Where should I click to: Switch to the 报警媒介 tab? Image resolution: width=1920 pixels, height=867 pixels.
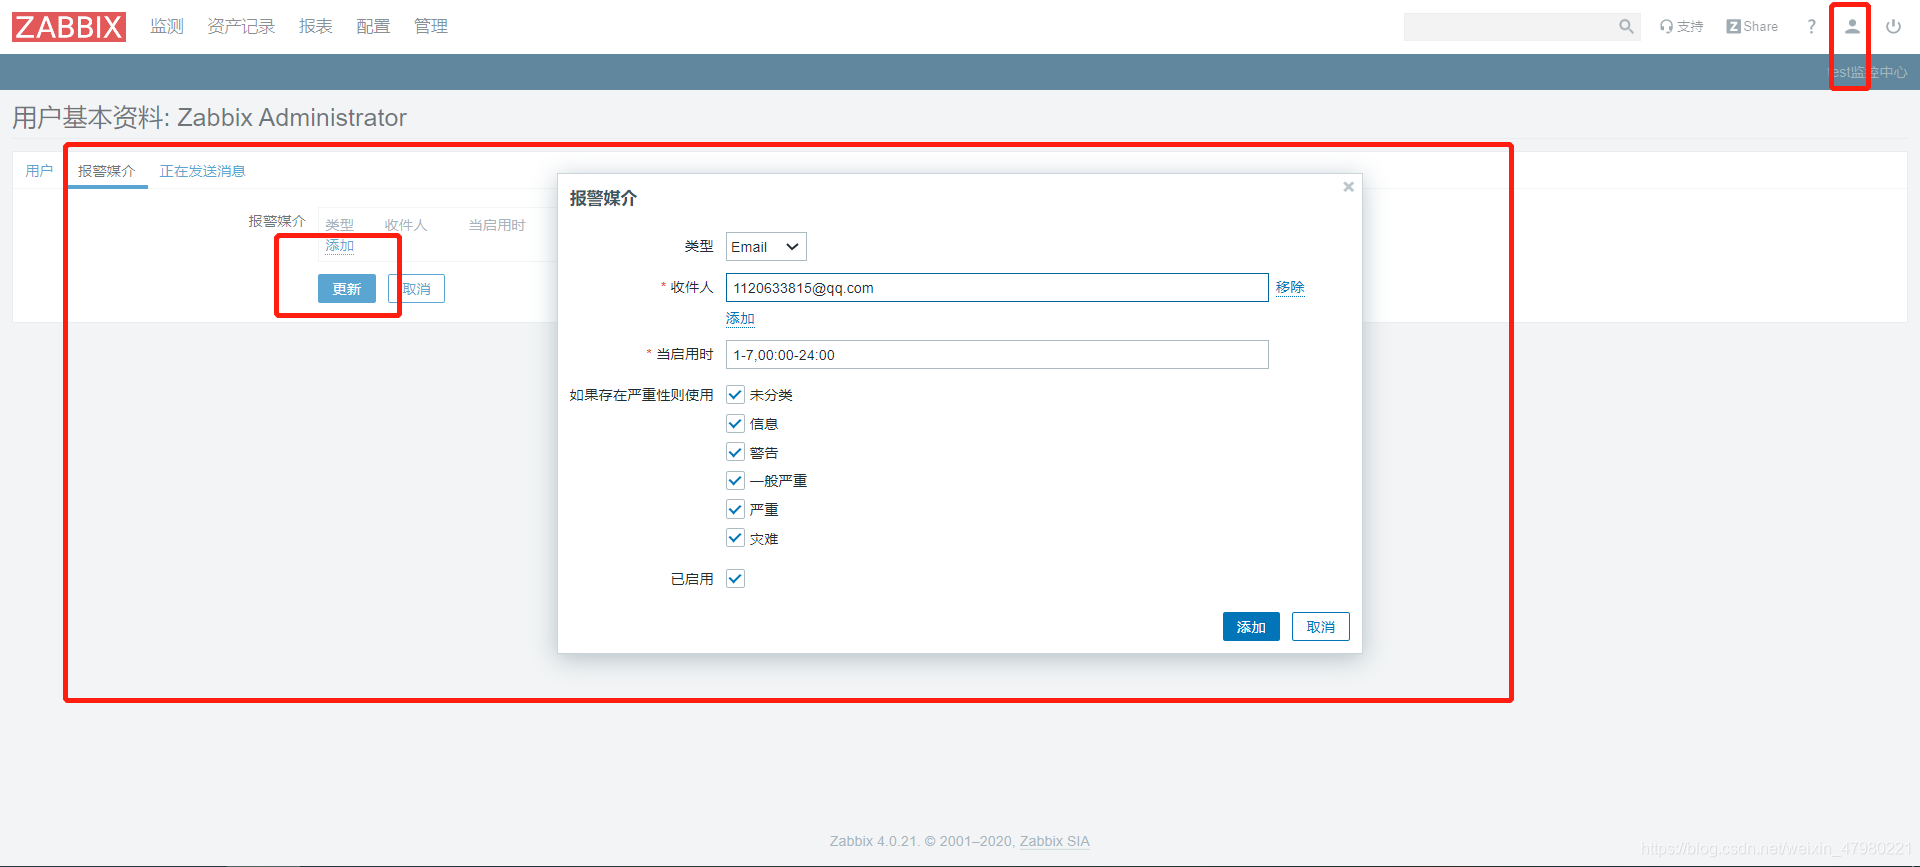pos(106,171)
